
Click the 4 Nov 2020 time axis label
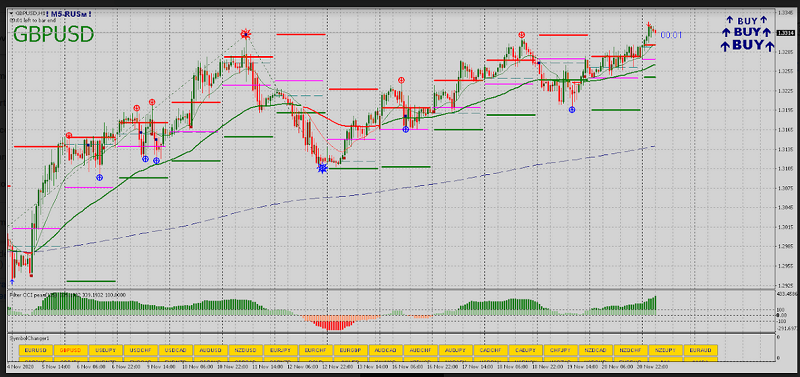tap(19, 366)
